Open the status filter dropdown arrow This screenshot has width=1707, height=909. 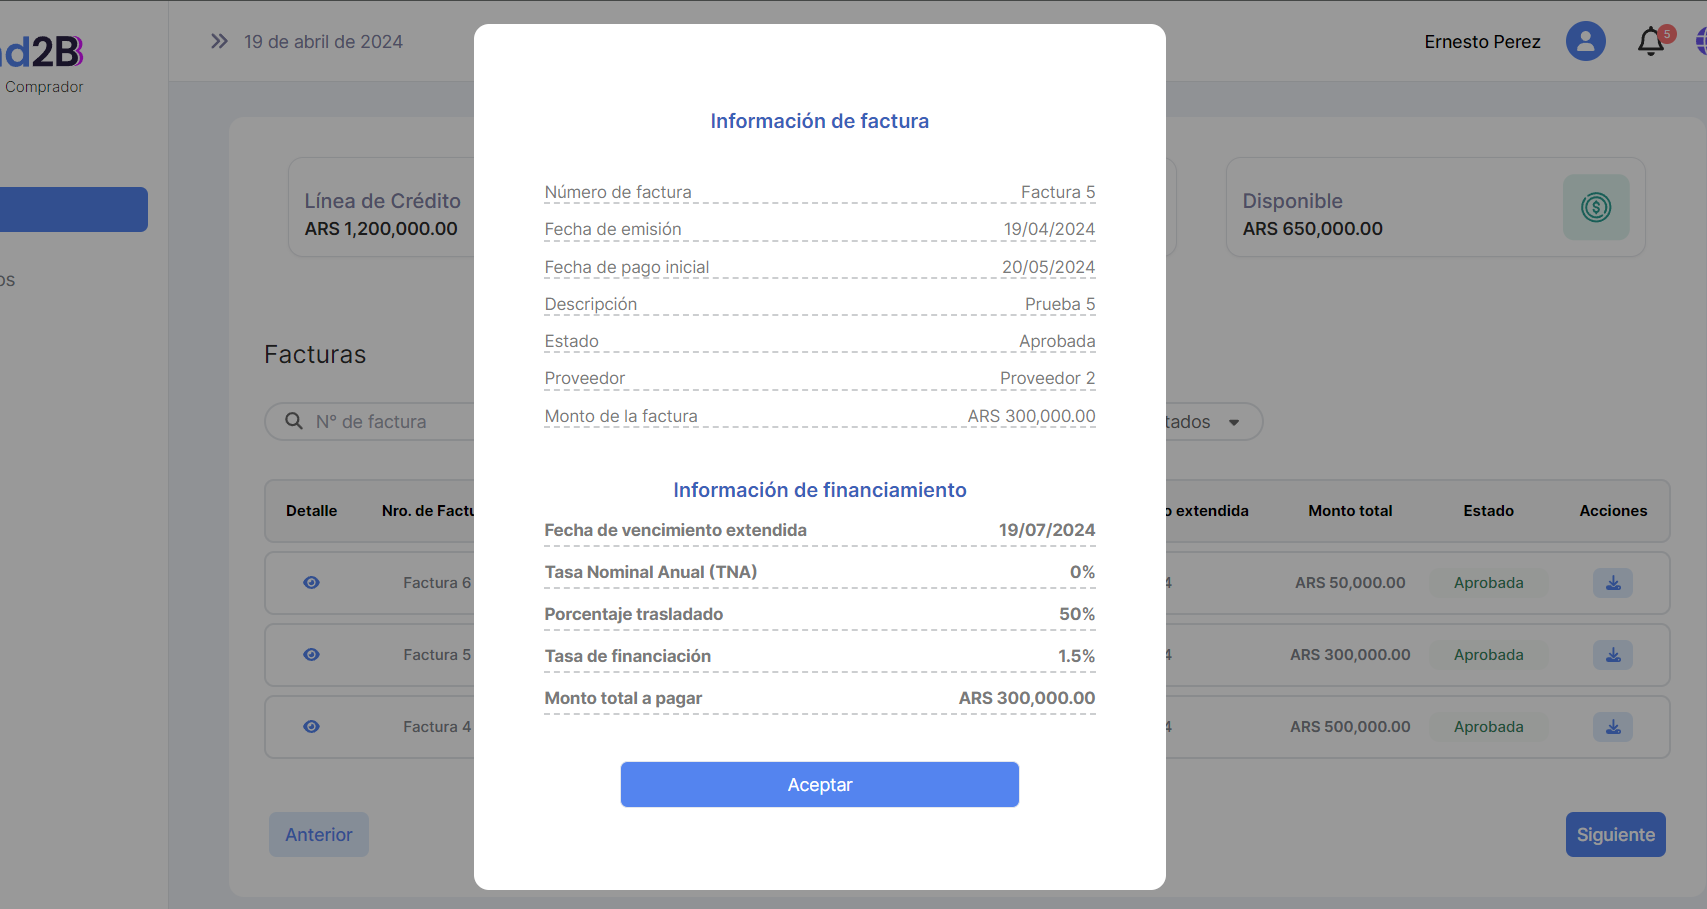point(1234,423)
